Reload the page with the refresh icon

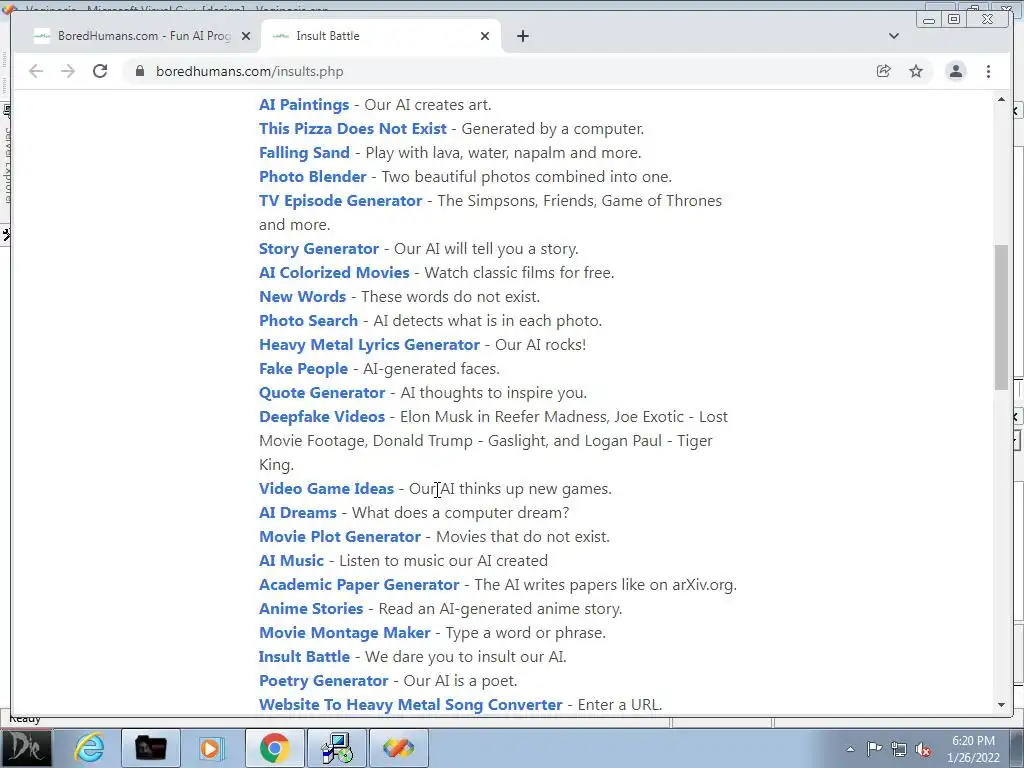coord(100,71)
